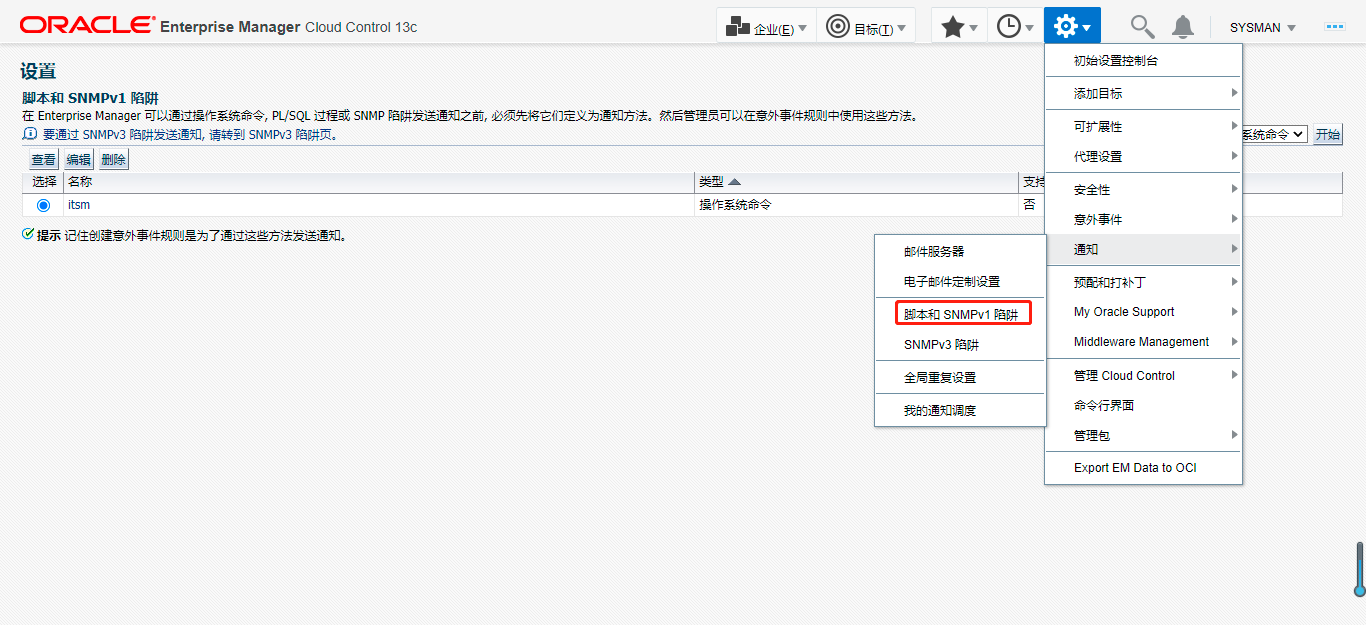Click the 选择 column header

44,182
